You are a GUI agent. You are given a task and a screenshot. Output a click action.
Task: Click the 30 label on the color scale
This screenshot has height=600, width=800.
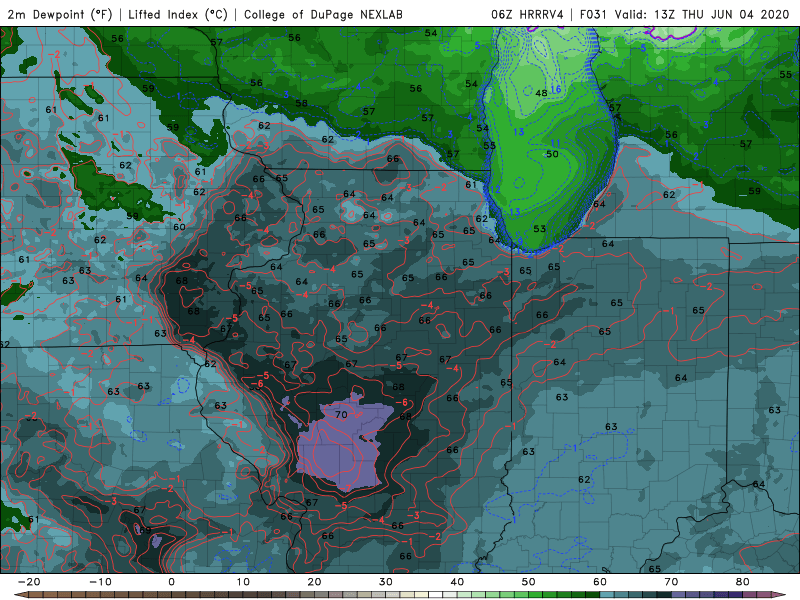386,582
